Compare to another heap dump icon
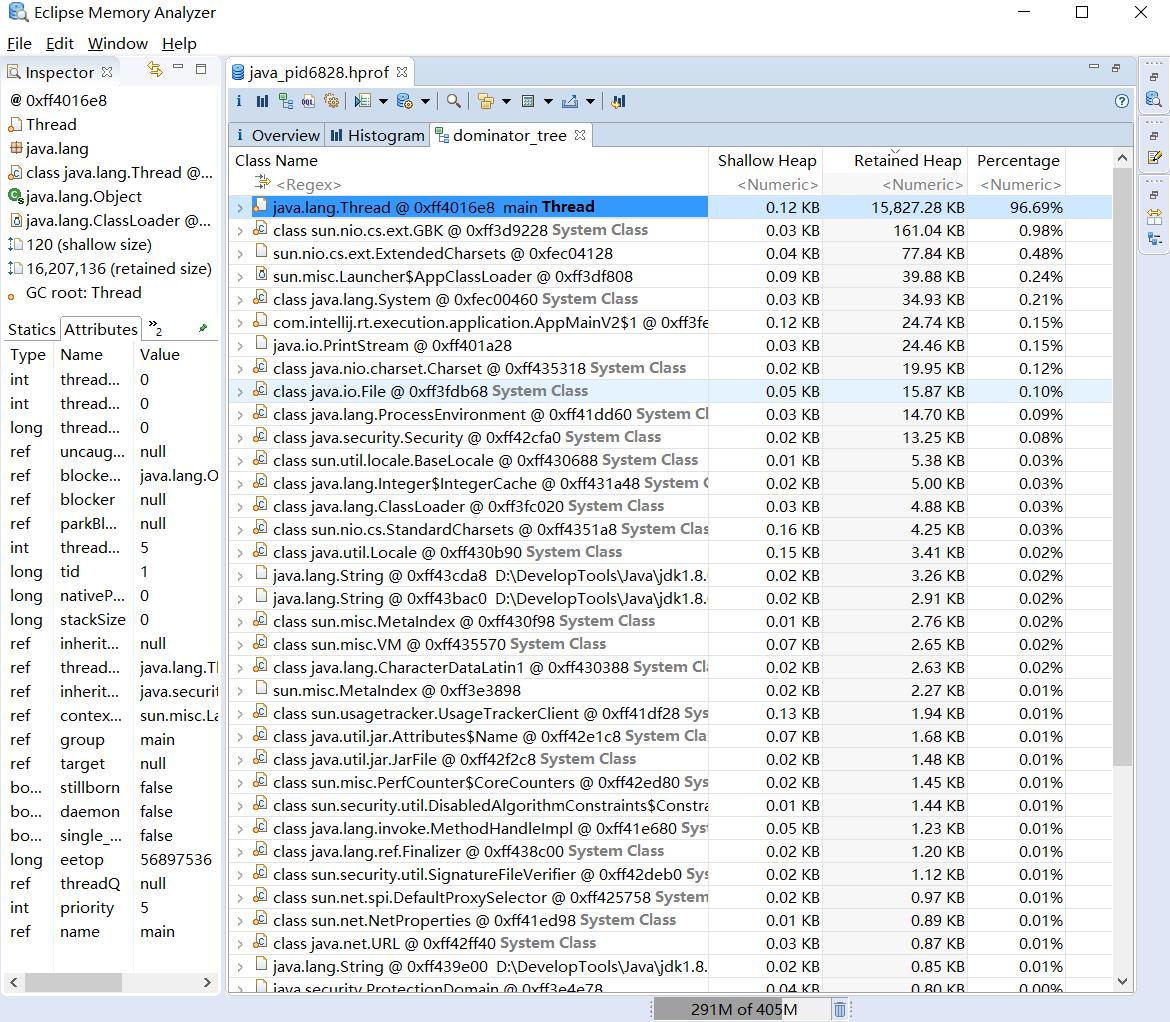 tap(618, 101)
